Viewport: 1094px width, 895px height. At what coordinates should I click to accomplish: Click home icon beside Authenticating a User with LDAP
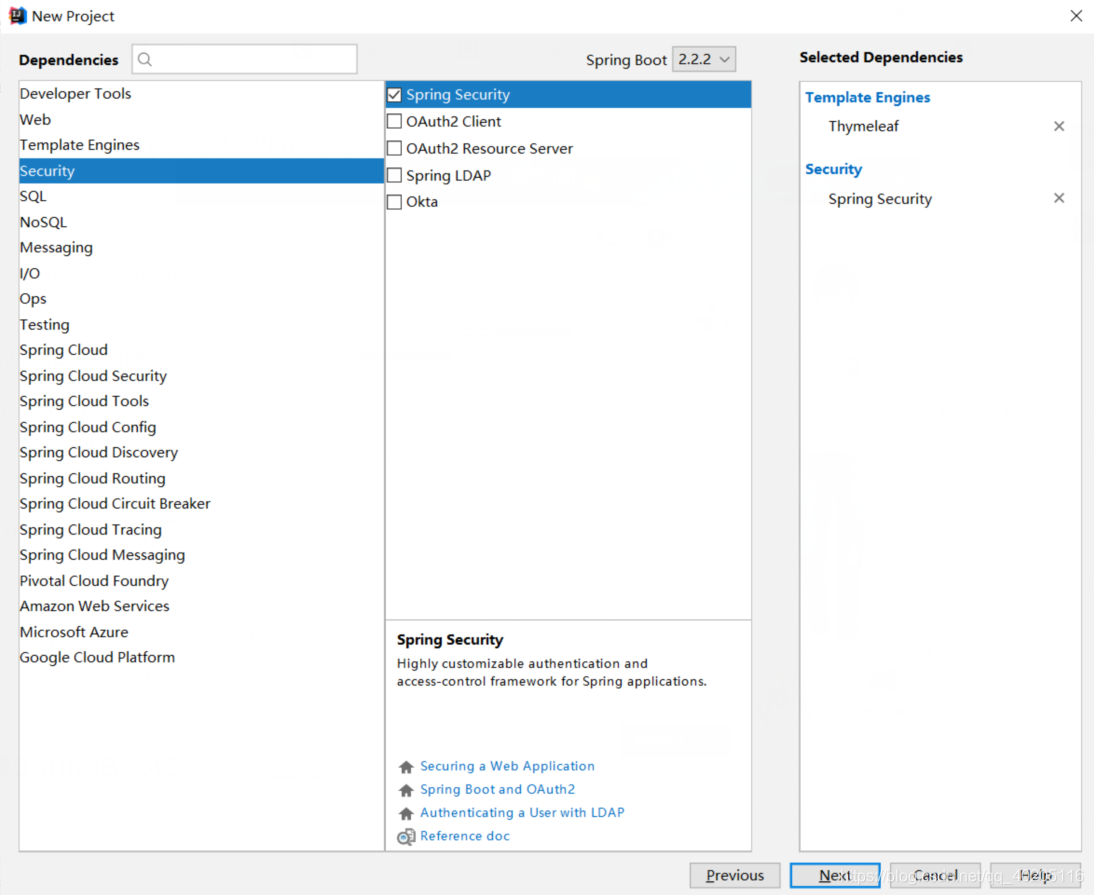(x=406, y=813)
